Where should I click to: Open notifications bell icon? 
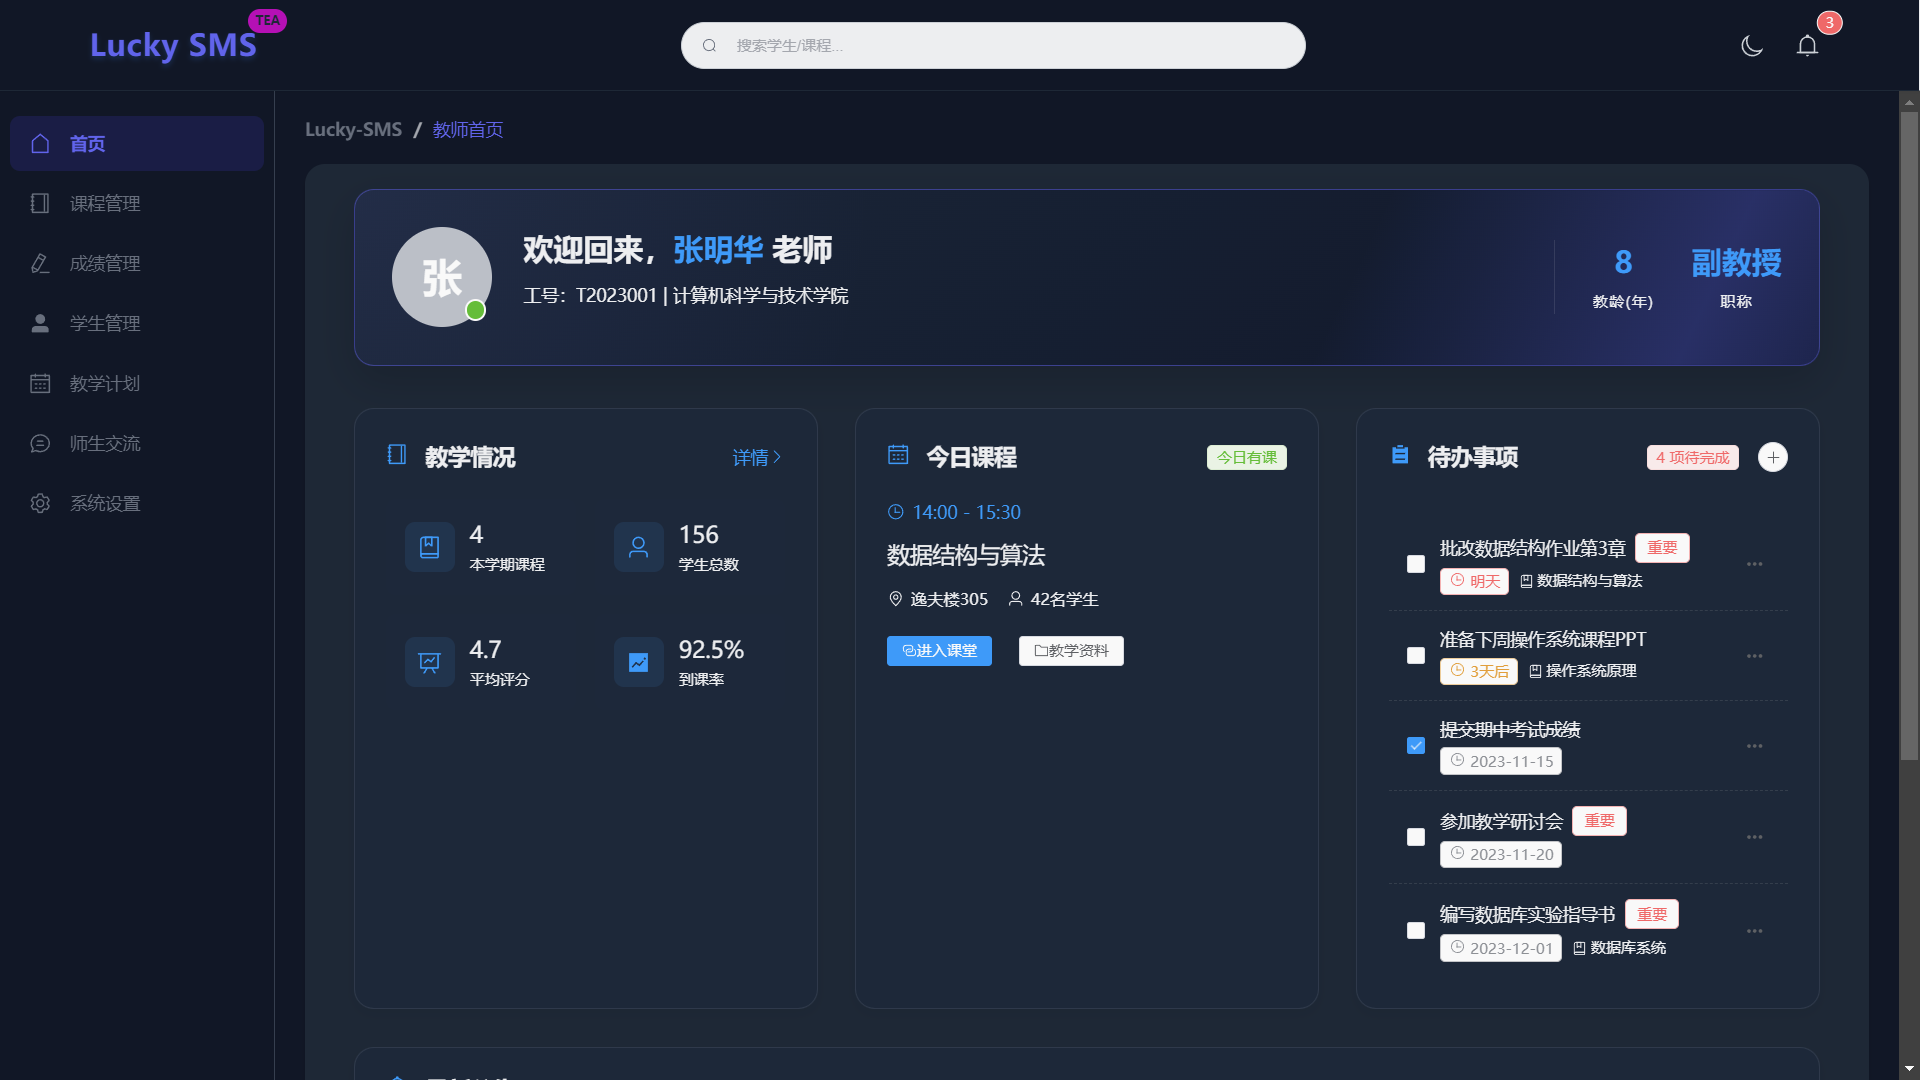pos(1807,46)
